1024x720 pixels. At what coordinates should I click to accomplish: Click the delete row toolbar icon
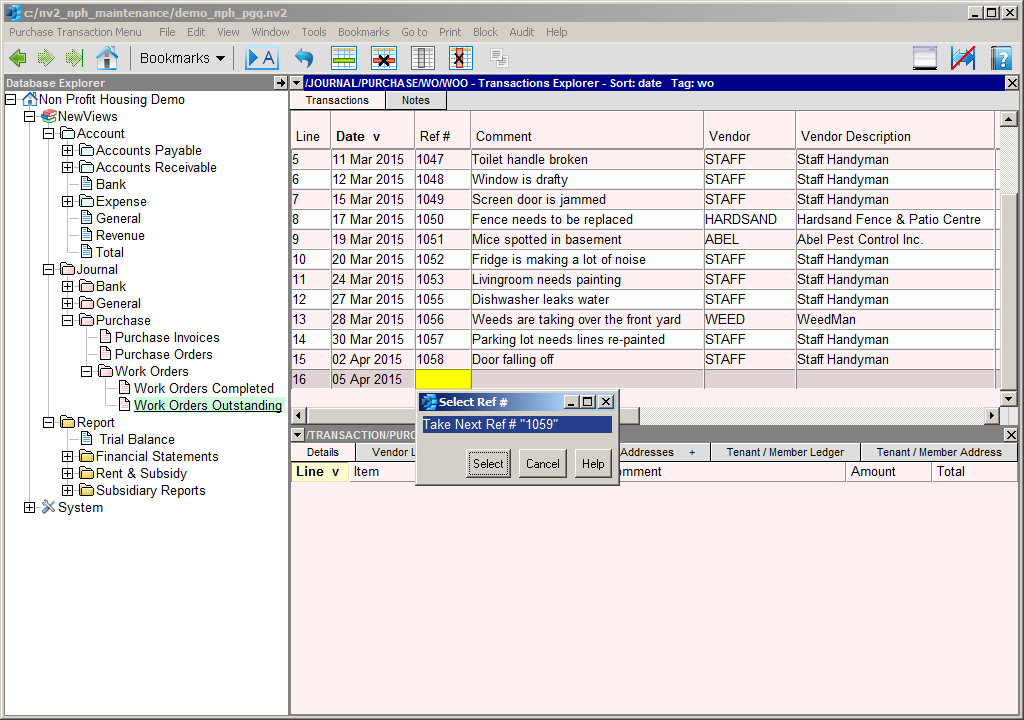[x=384, y=58]
